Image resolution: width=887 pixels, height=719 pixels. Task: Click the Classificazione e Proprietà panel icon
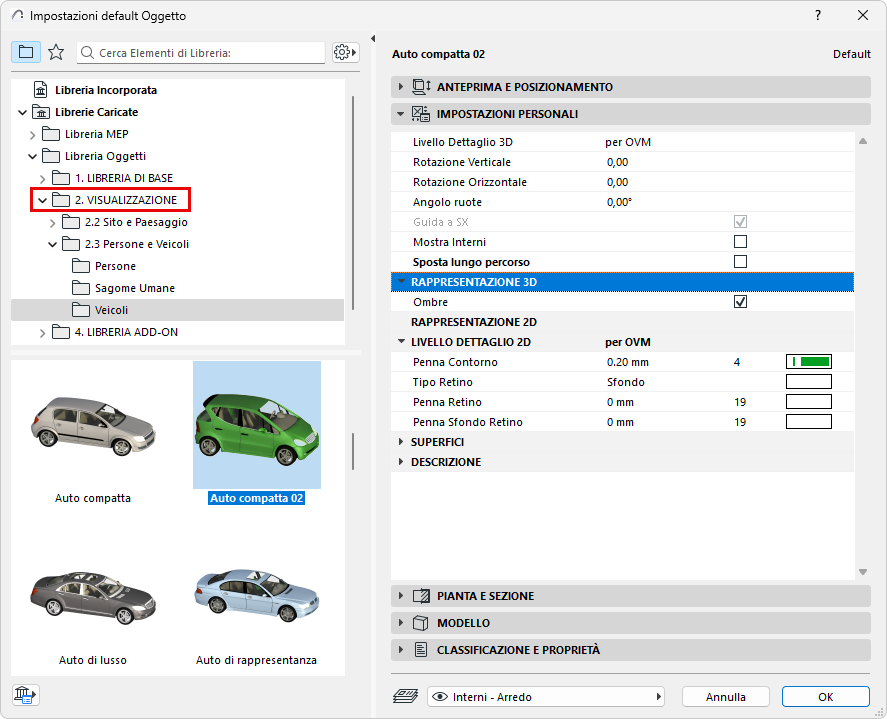pyautogui.click(x=421, y=650)
